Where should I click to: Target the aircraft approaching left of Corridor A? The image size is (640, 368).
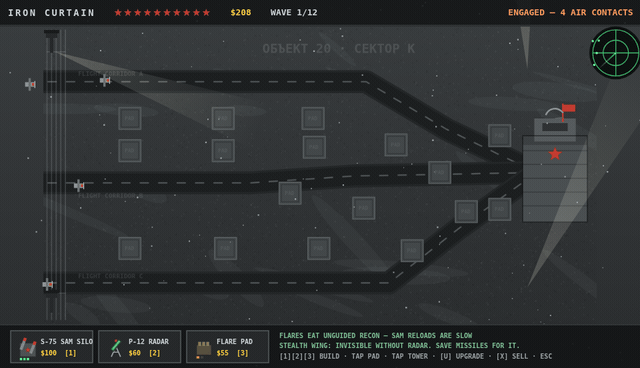tap(30, 84)
